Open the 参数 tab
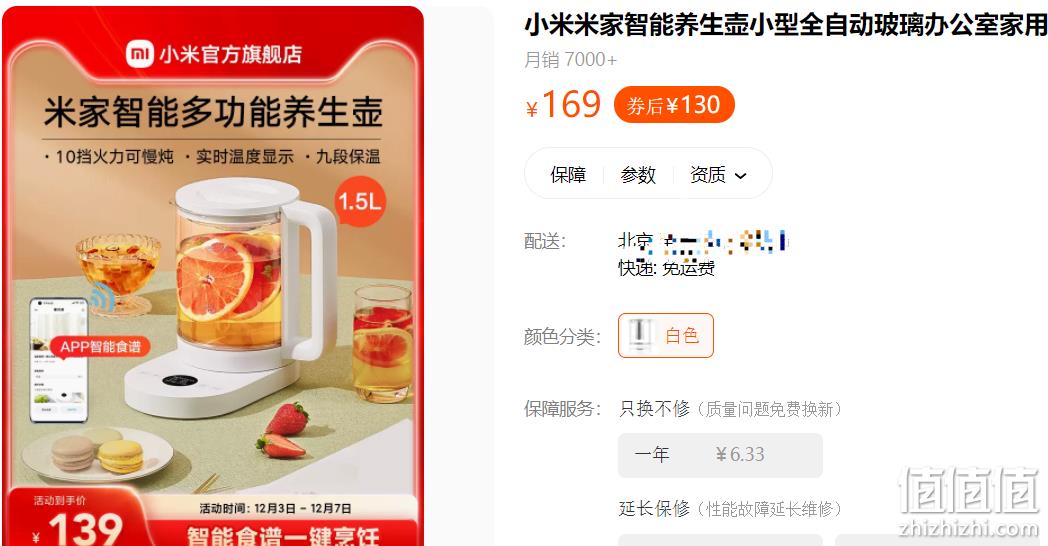 tap(638, 174)
